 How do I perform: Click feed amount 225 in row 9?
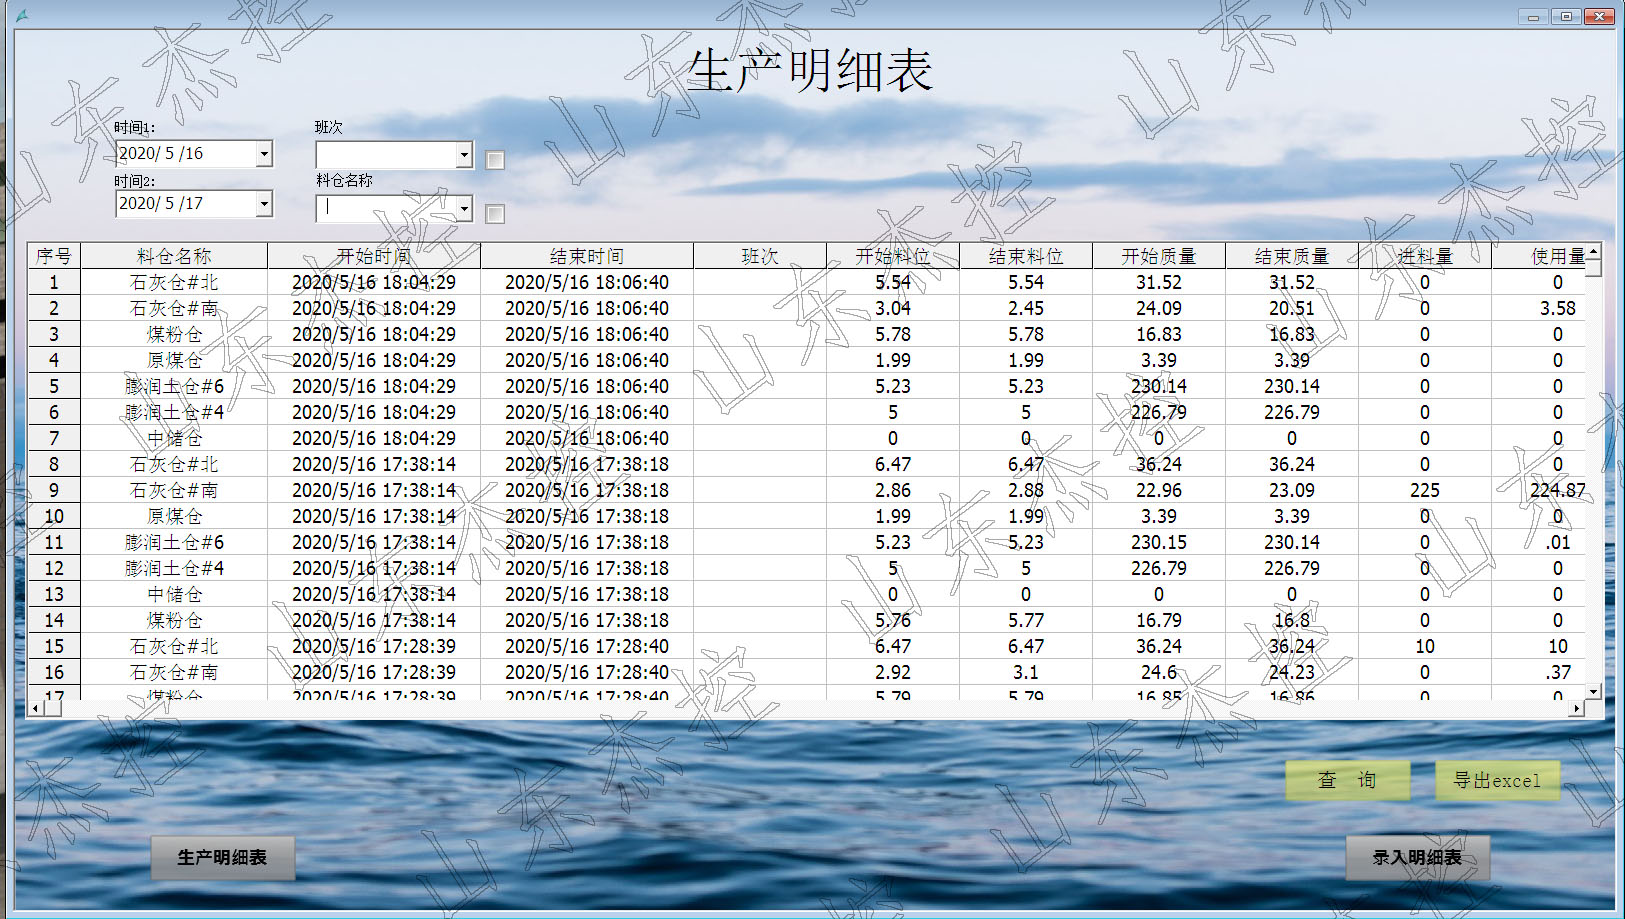[1425, 491]
